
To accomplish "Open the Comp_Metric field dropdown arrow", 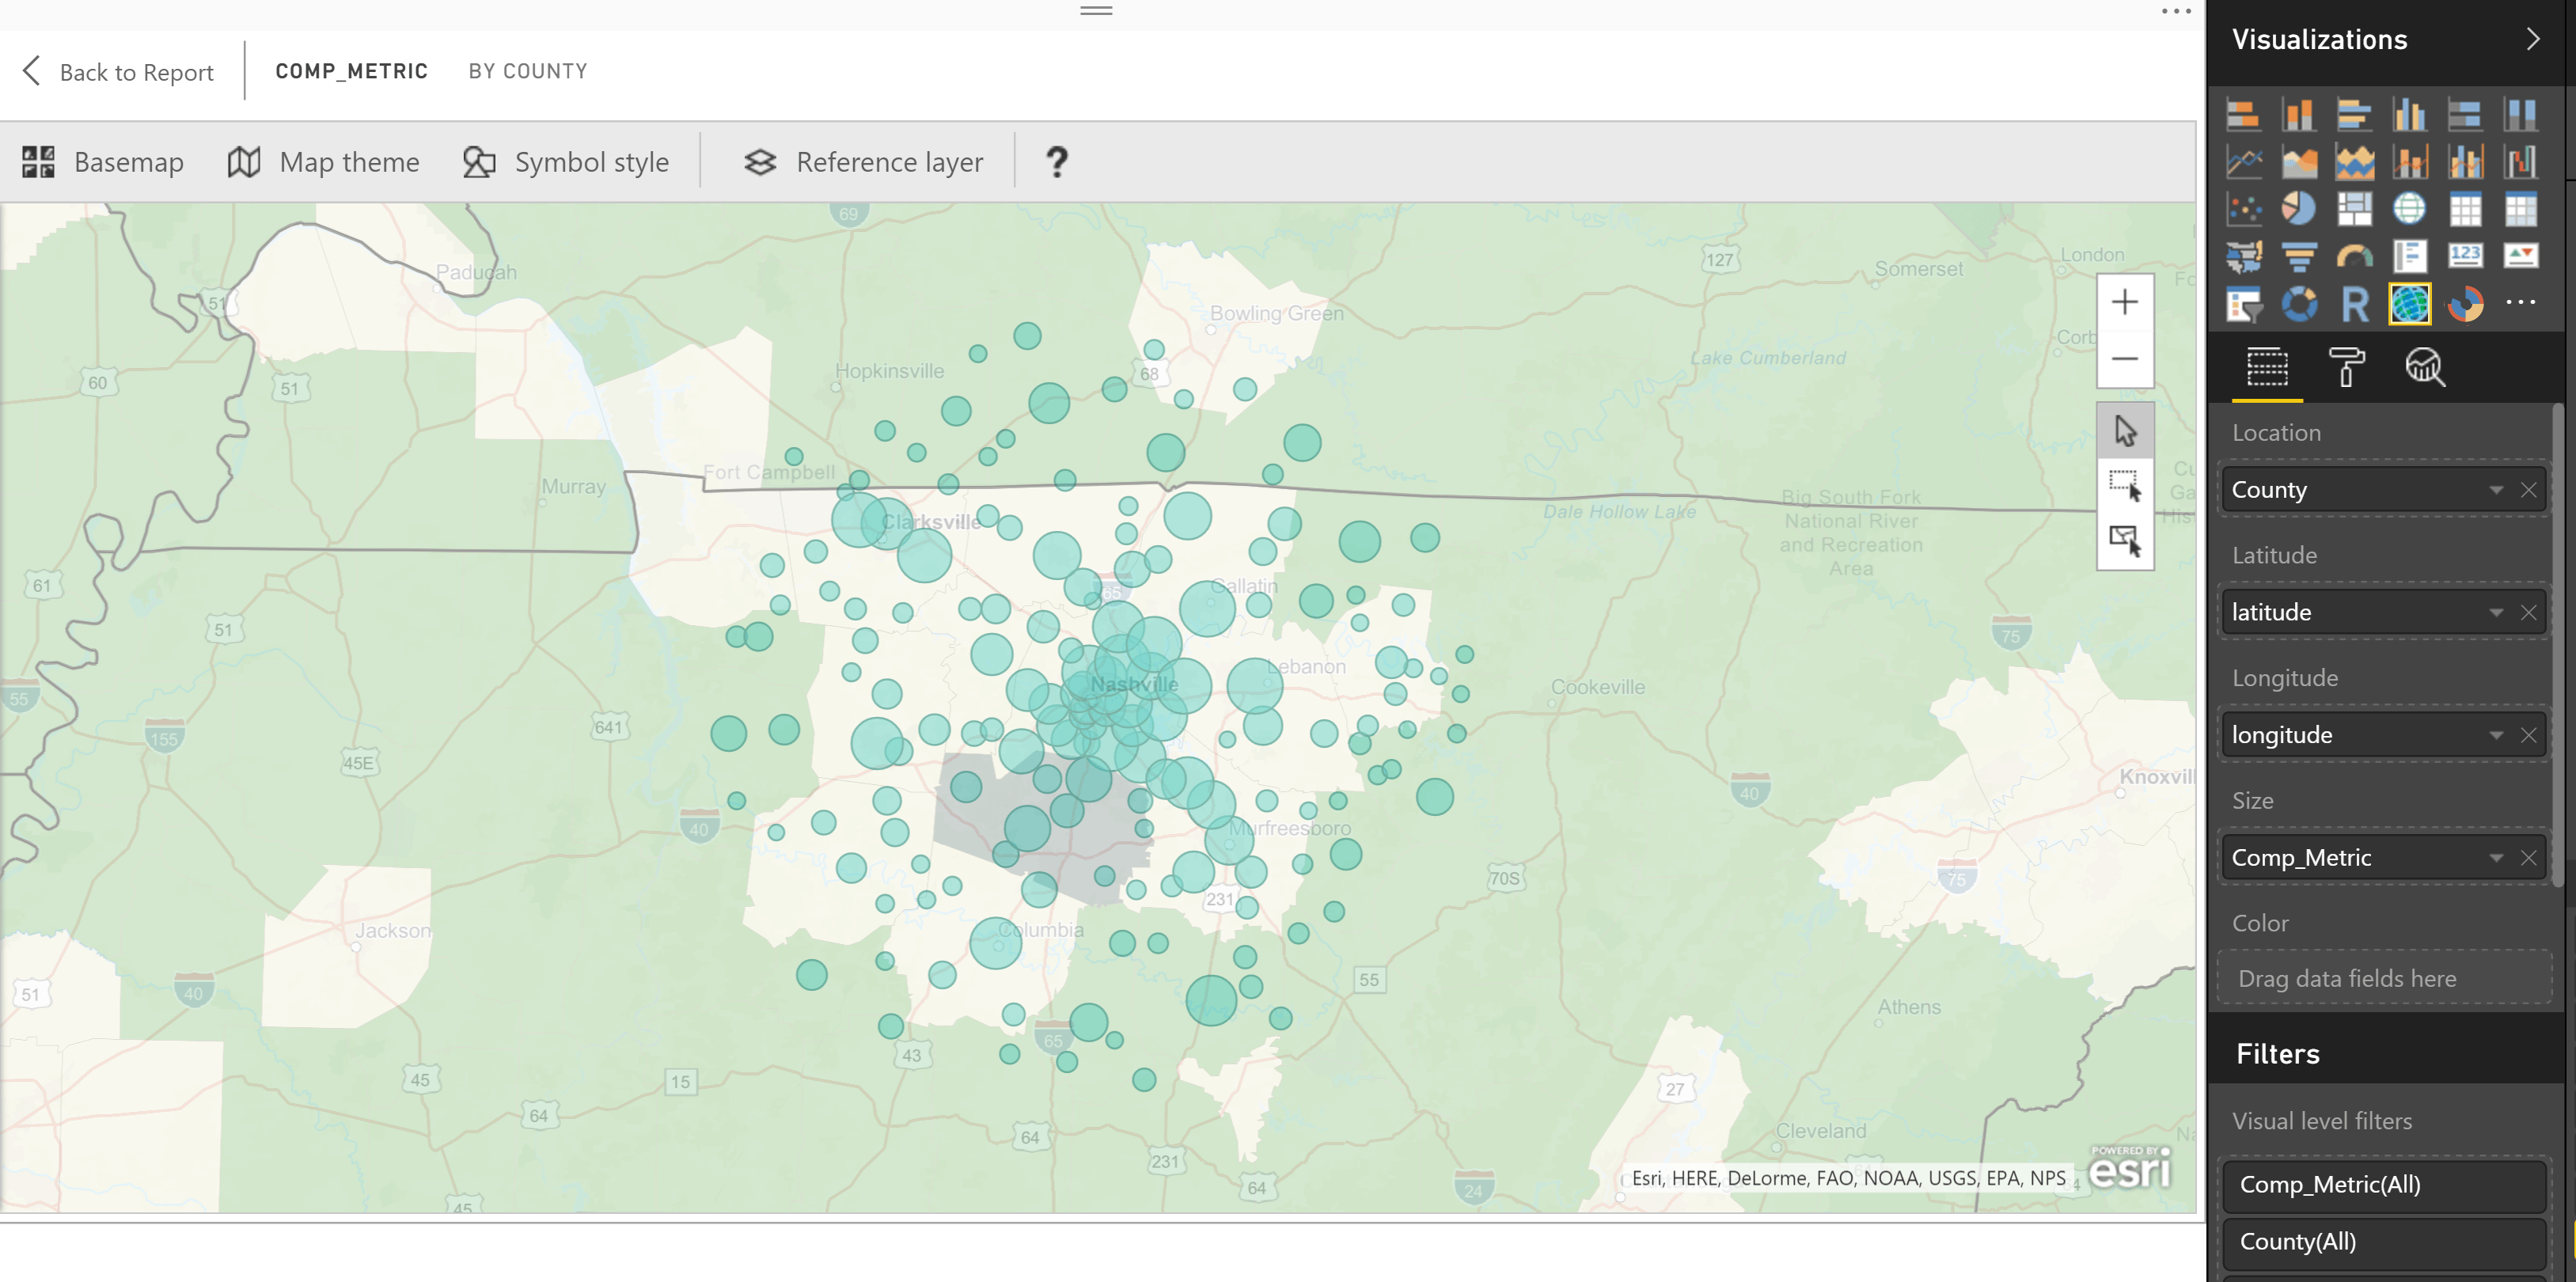I will (x=2495, y=858).
